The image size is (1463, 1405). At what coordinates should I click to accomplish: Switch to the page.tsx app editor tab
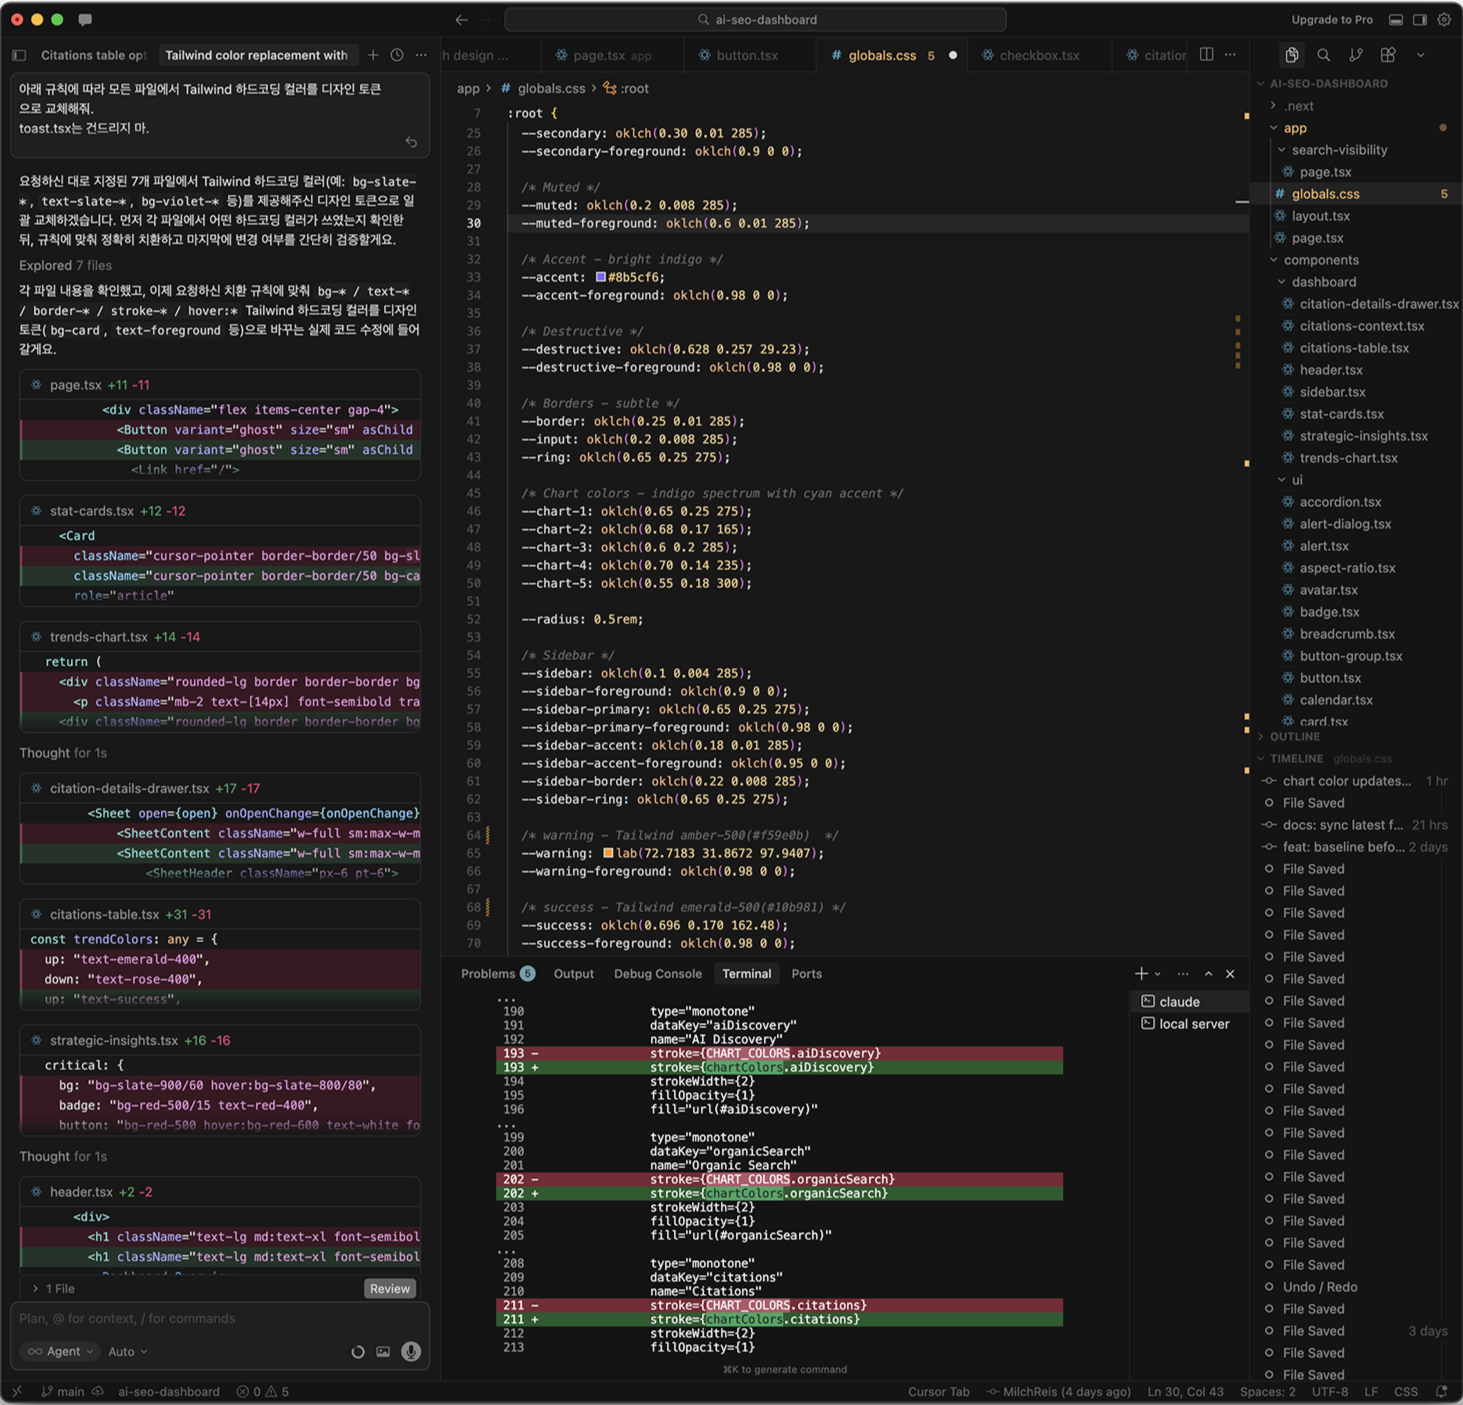click(612, 55)
